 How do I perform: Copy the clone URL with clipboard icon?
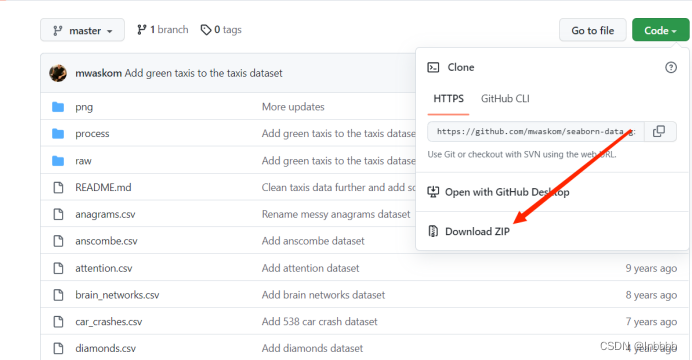coord(659,131)
